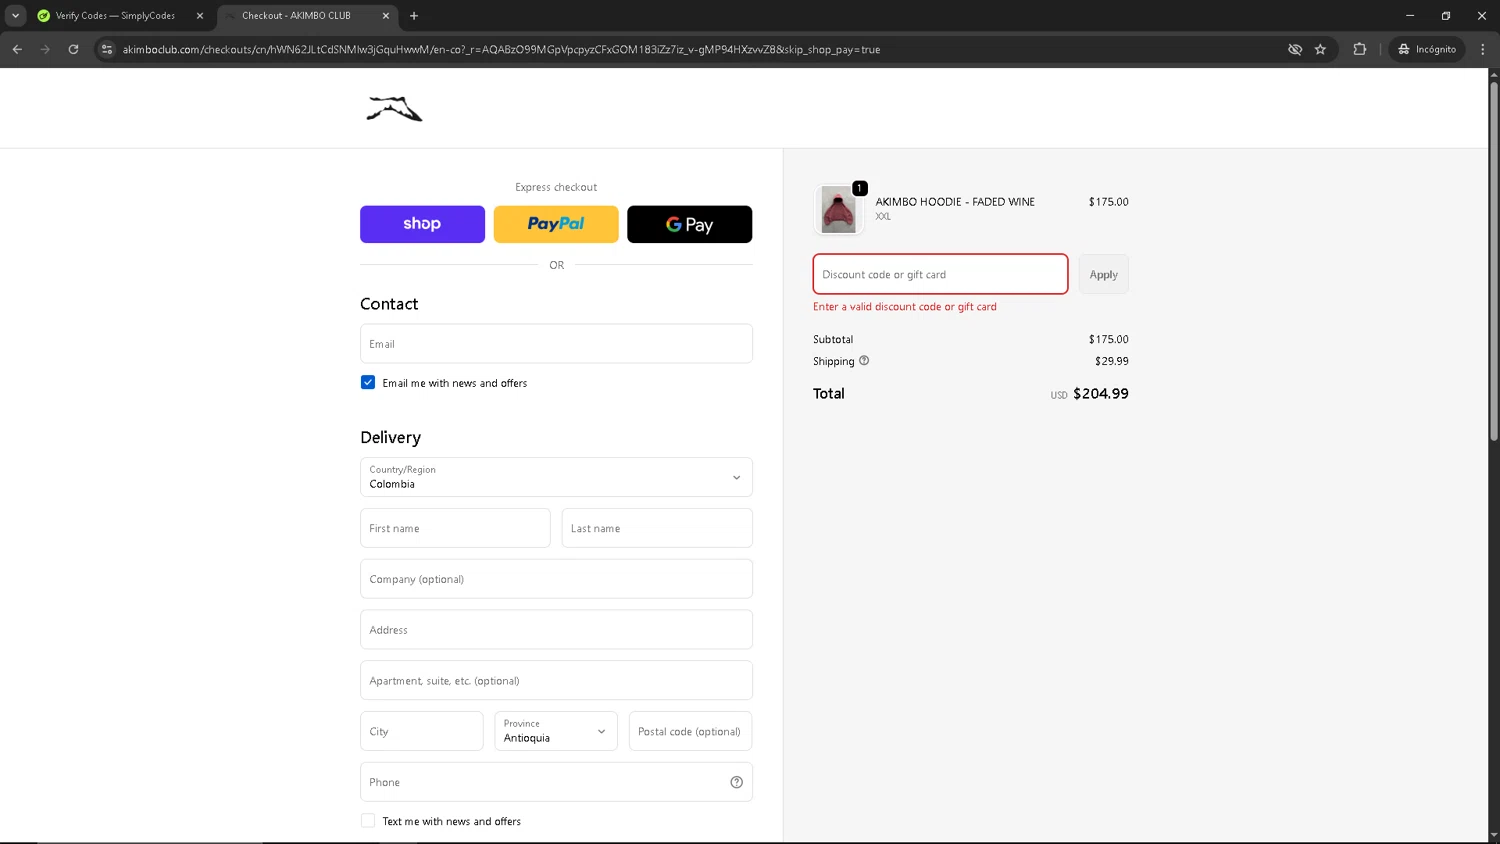Click the Shipping cost $29.99
The width and height of the screenshot is (1500, 844).
pyautogui.click(x=1111, y=361)
